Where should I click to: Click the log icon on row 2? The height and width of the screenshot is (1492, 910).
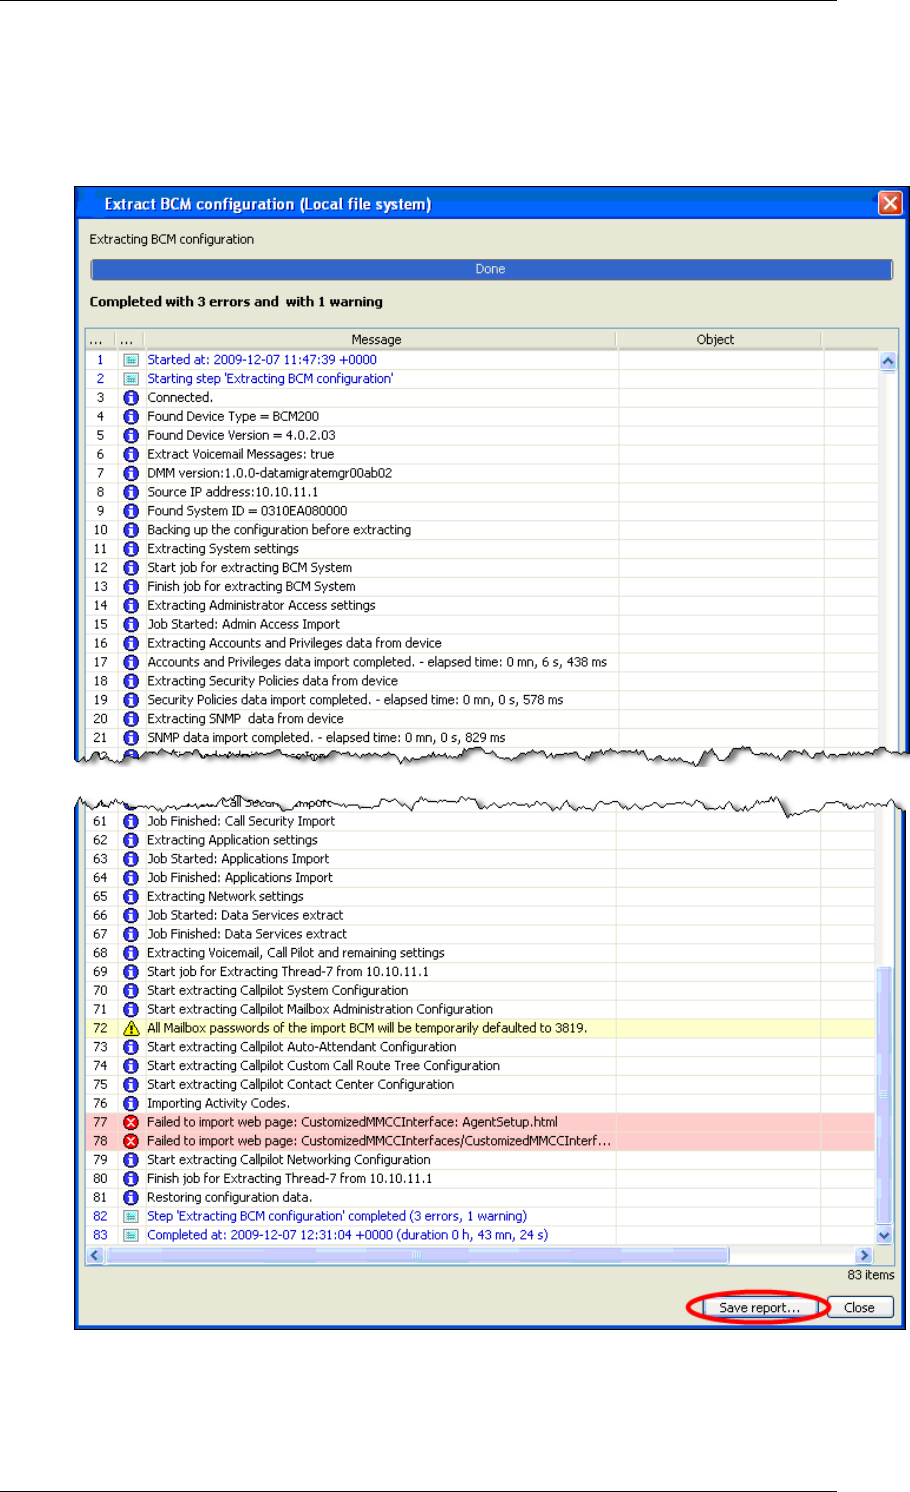130,379
